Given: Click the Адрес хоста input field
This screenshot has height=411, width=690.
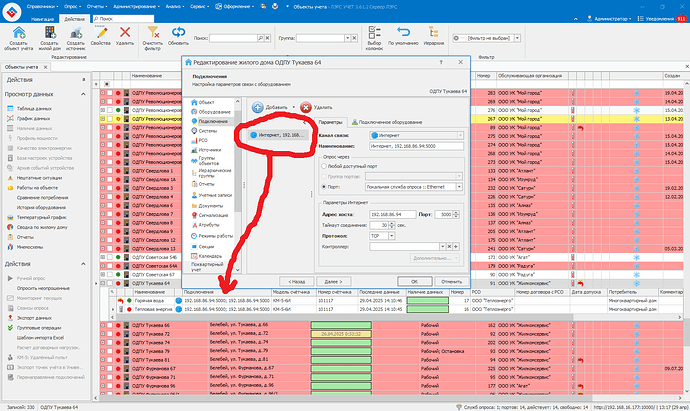Looking at the screenshot, I should [x=393, y=214].
